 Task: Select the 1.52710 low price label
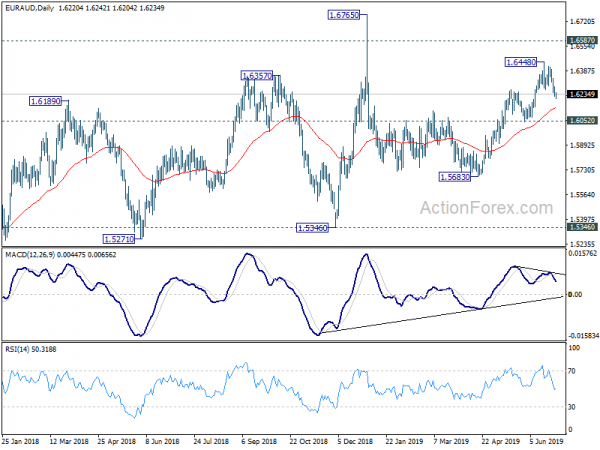[119, 239]
